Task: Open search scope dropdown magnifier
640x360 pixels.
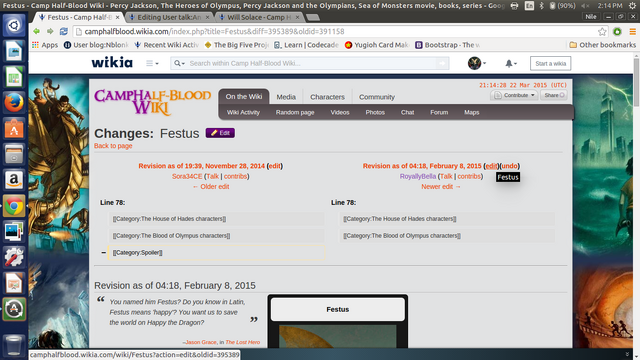Action: click(179, 63)
